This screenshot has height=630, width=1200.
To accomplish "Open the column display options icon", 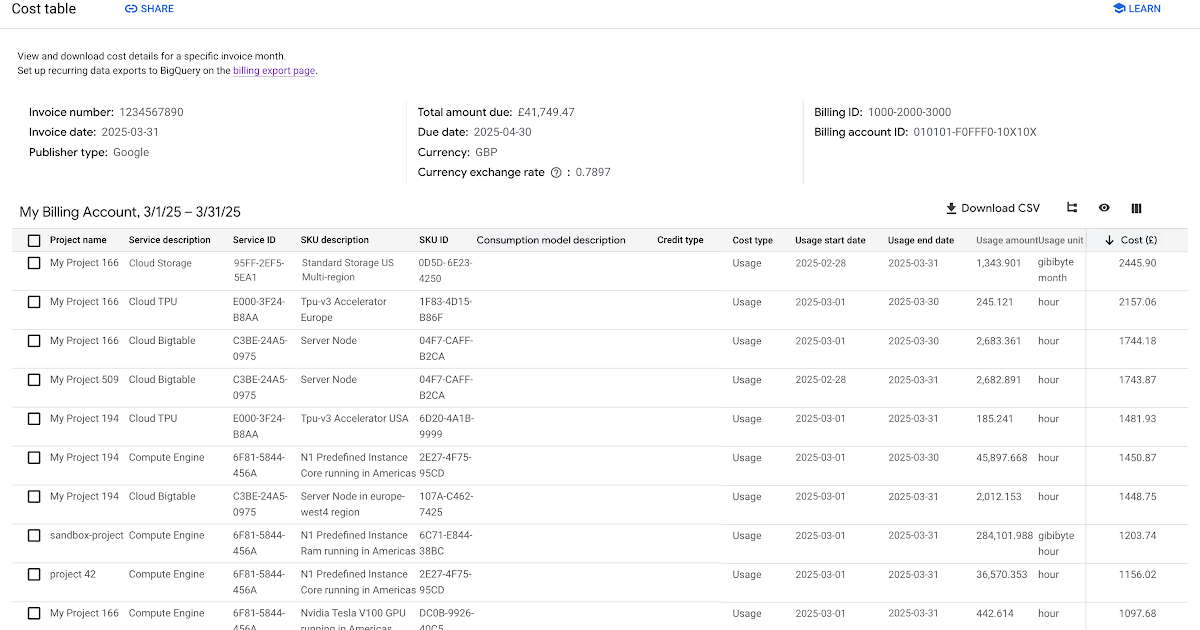I will pyautogui.click(x=1136, y=208).
